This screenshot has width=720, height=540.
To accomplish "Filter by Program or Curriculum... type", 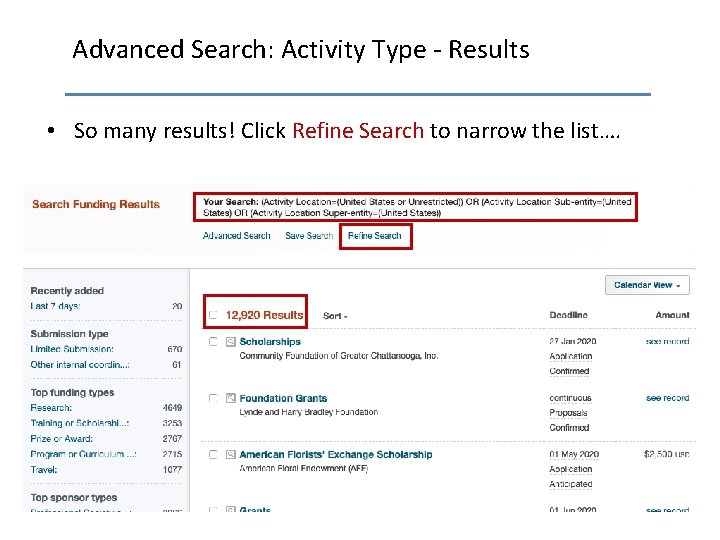I will [83, 454].
